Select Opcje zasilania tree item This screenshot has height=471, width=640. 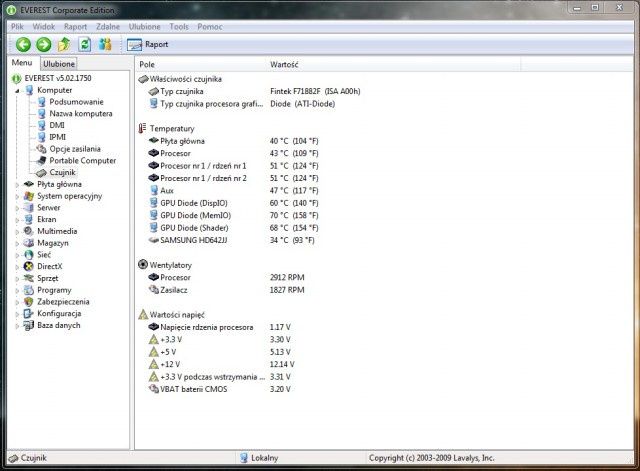click(x=75, y=149)
